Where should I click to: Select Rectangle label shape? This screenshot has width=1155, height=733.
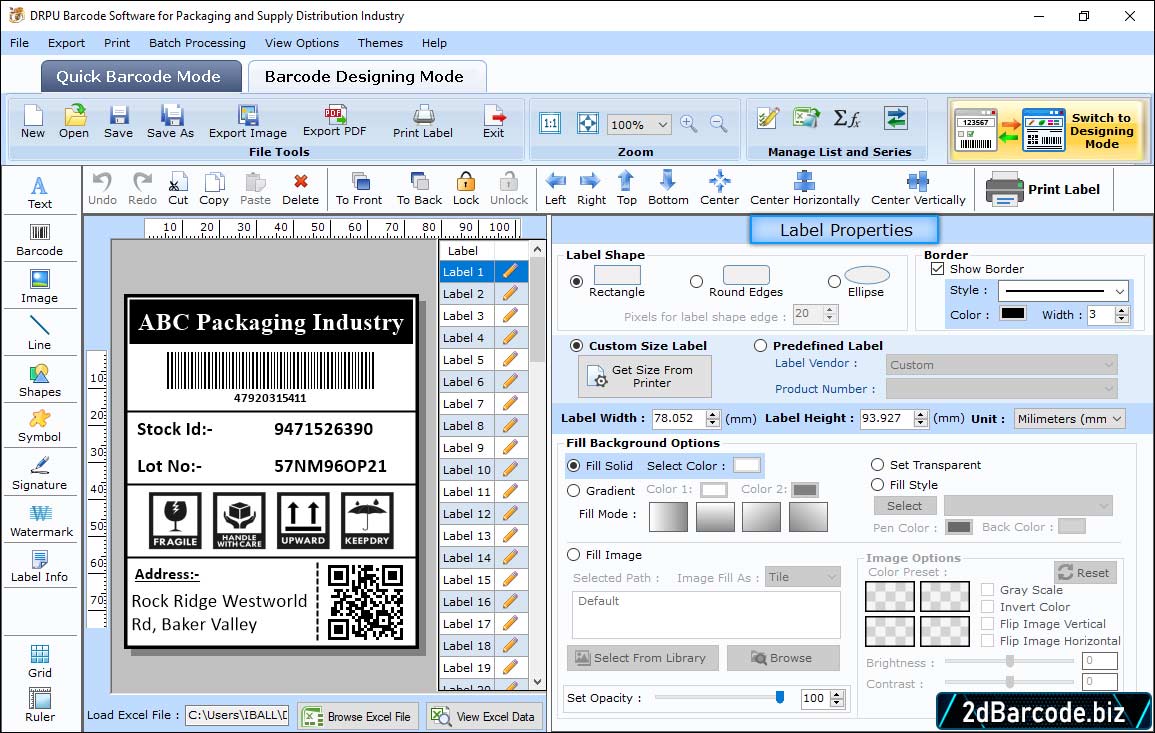(x=577, y=281)
